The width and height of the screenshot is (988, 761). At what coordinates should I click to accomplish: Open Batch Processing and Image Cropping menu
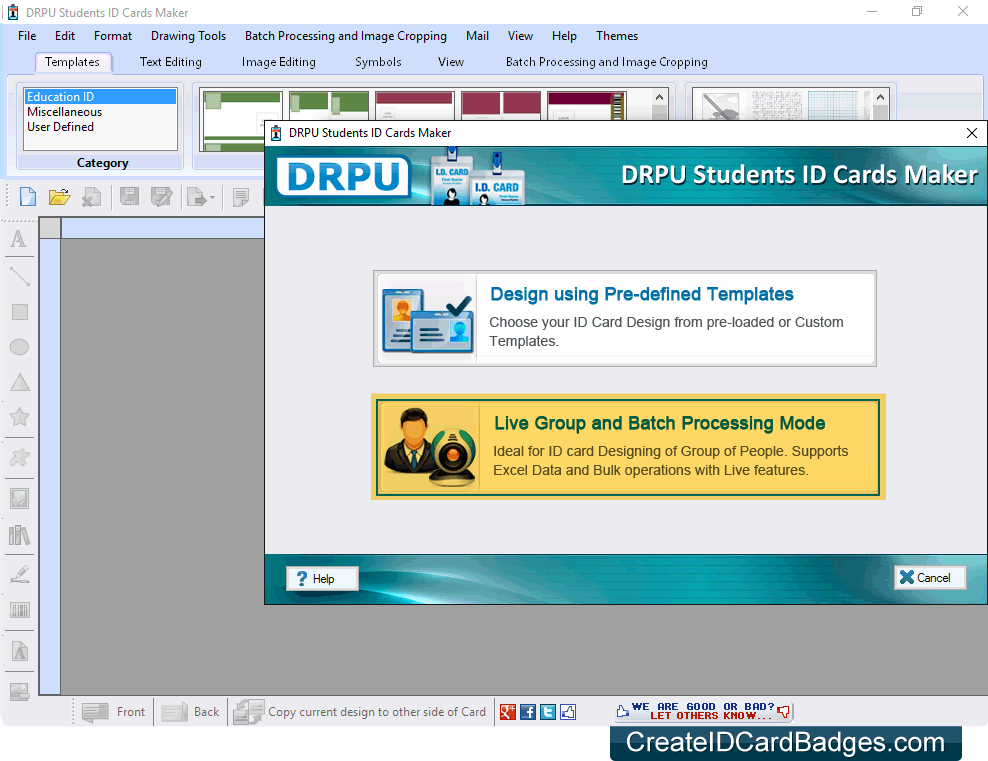[x=346, y=36]
